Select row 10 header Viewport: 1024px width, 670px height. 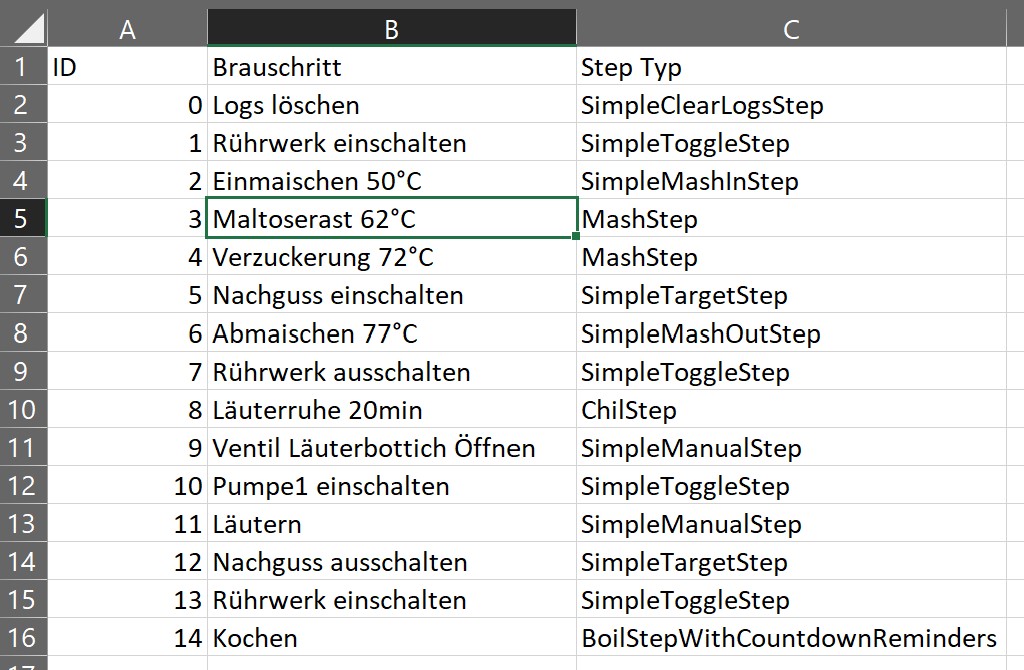[23, 410]
